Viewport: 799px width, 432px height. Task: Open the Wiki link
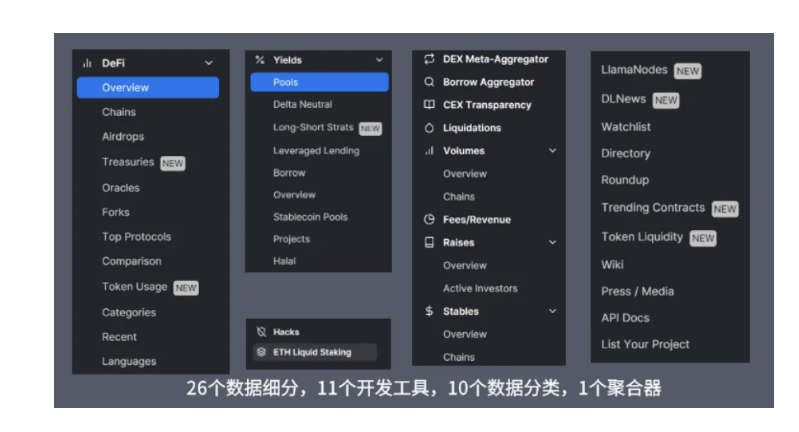pyautogui.click(x=612, y=265)
